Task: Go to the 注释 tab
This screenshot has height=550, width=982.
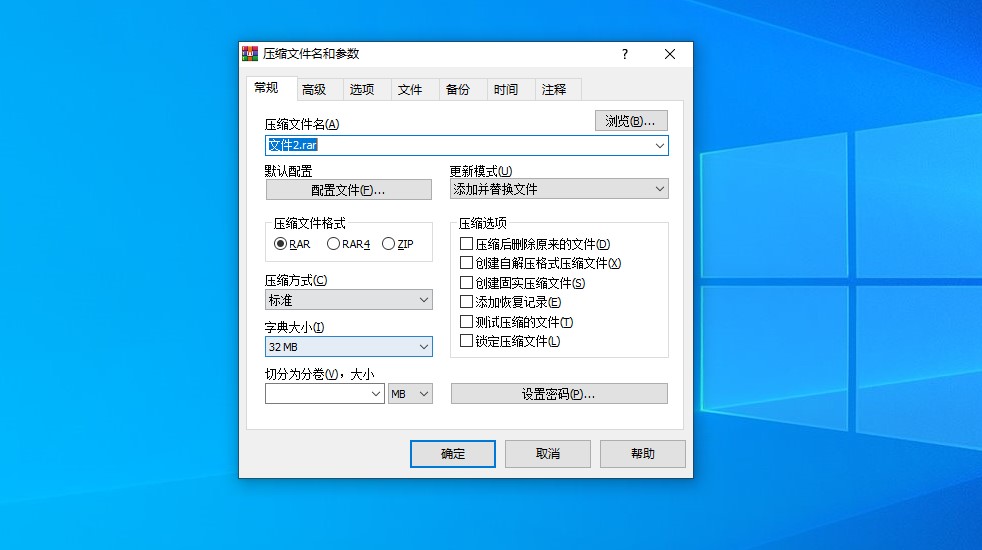Action: point(554,89)
